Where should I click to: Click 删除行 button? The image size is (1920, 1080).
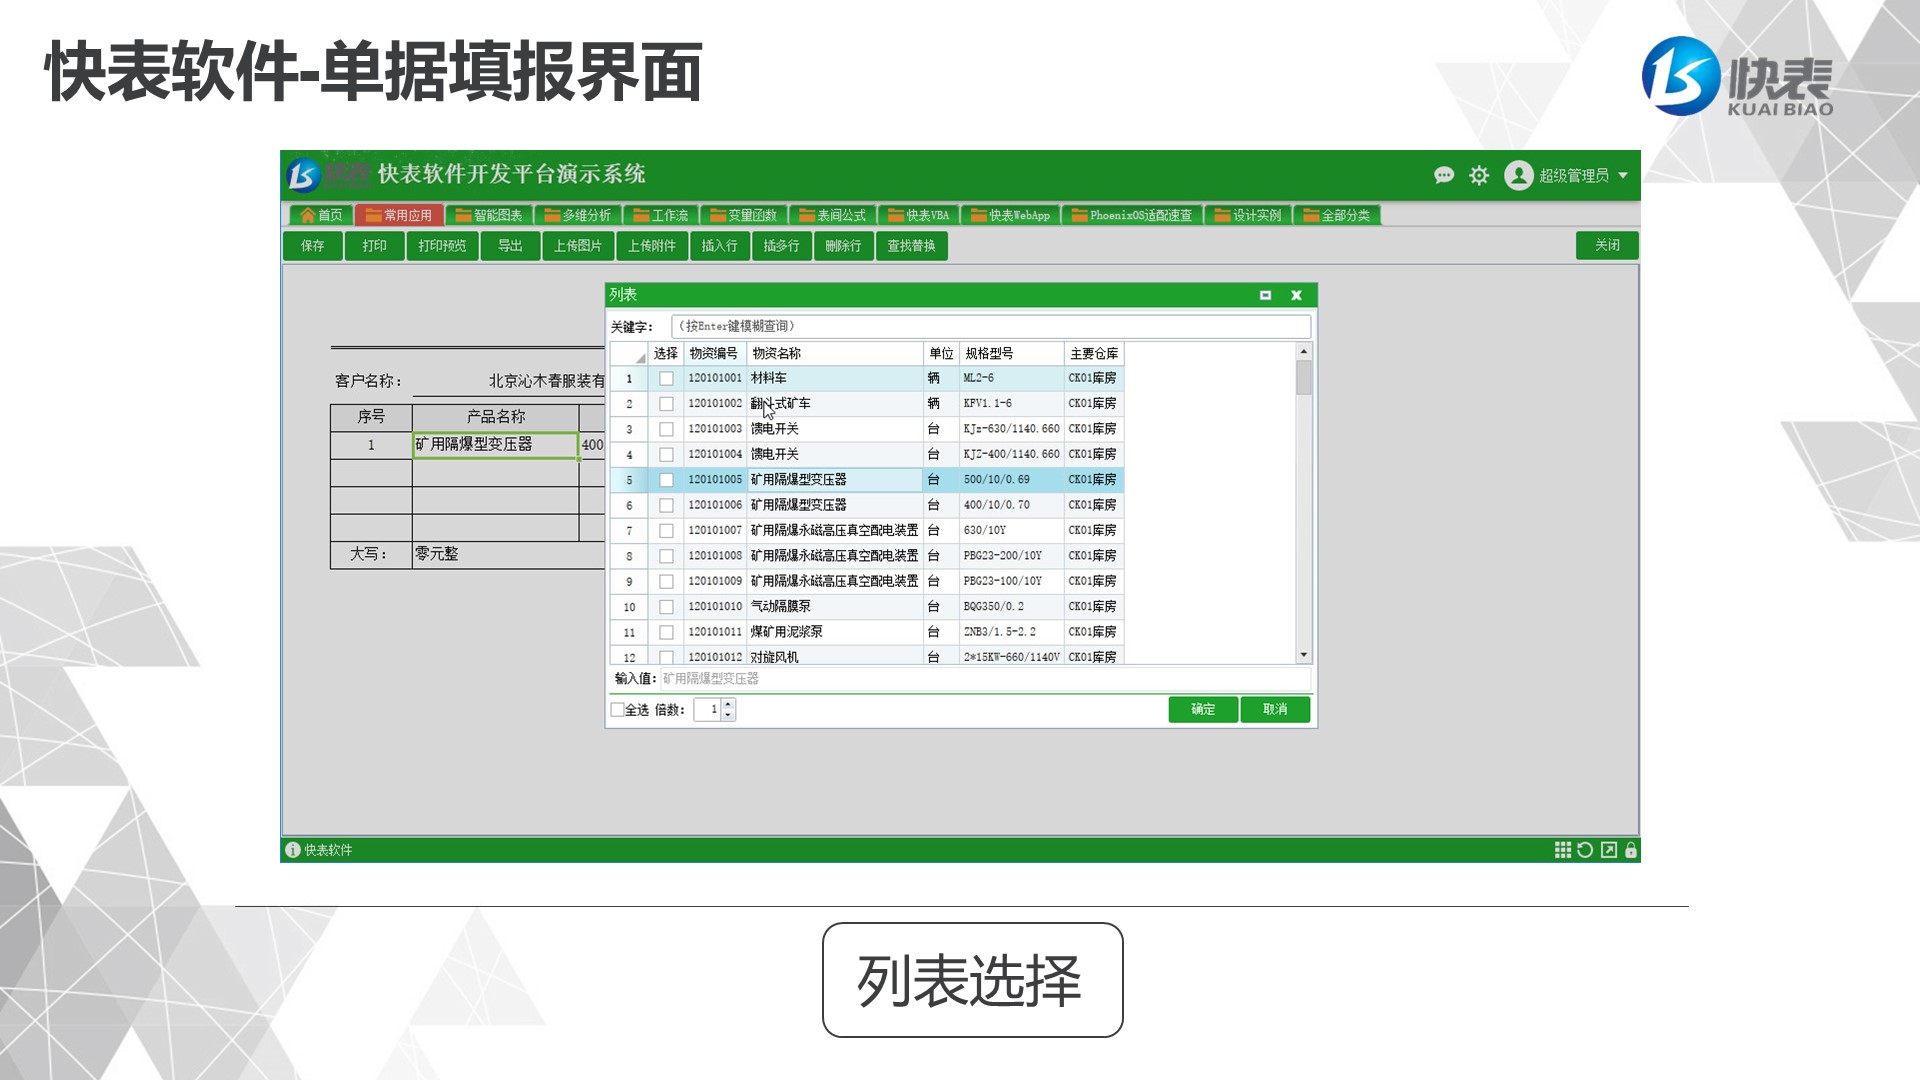click(x=844, y=246)
